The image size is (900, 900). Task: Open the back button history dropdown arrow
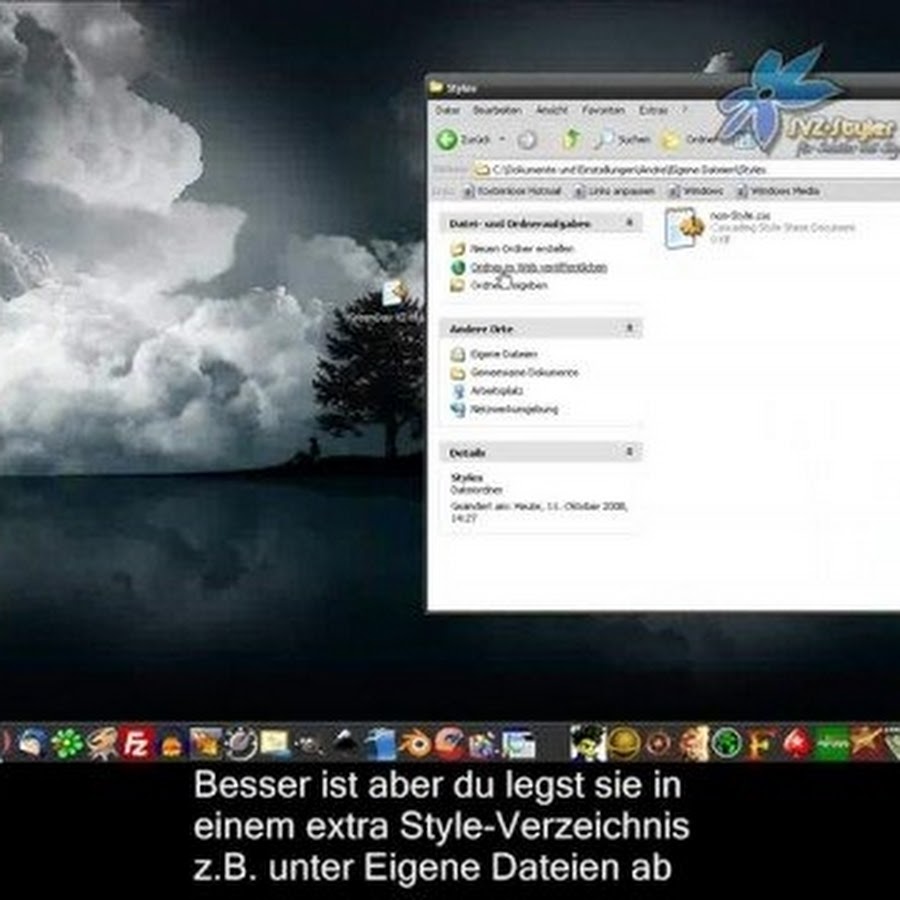pyautogui.click(x=503, y=140)
